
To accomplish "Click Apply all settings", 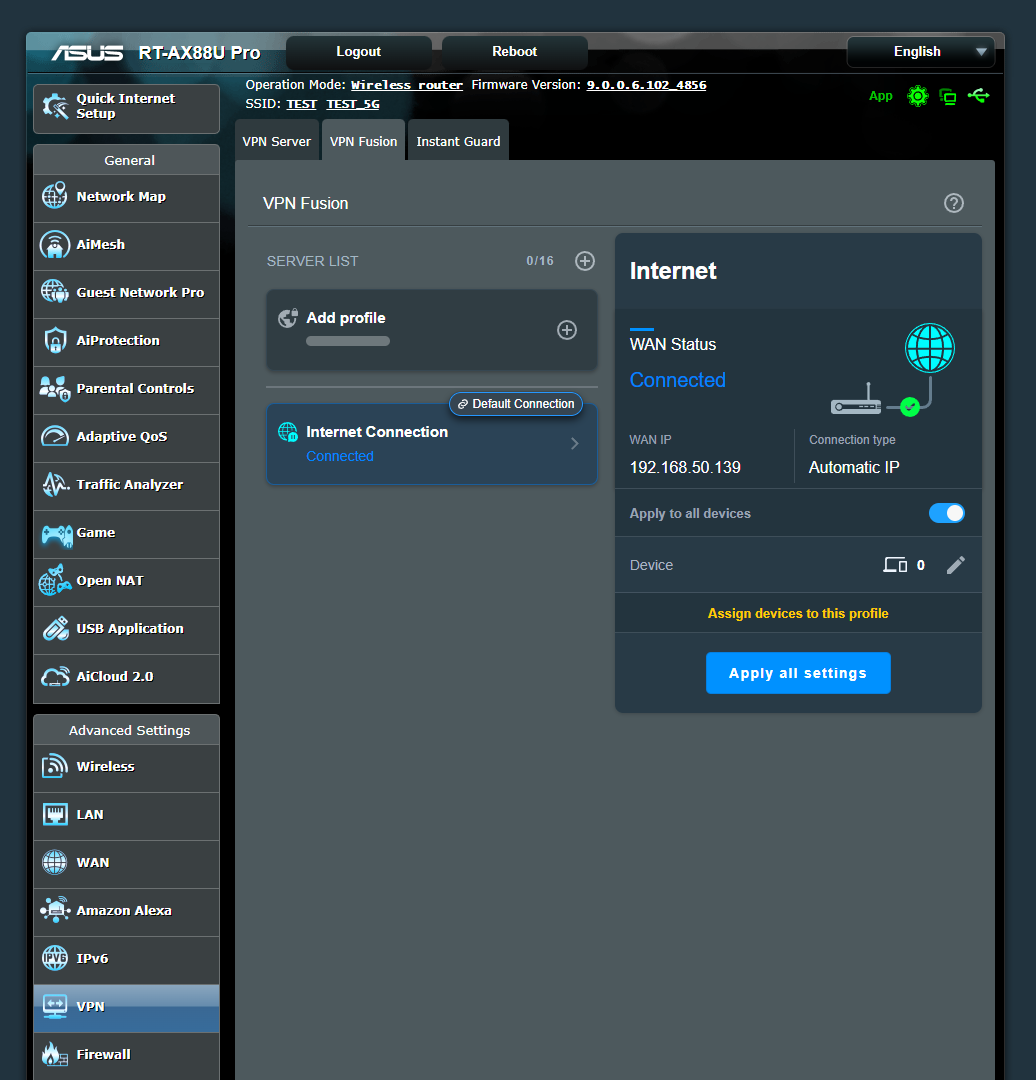I will (x=798, y=673).
